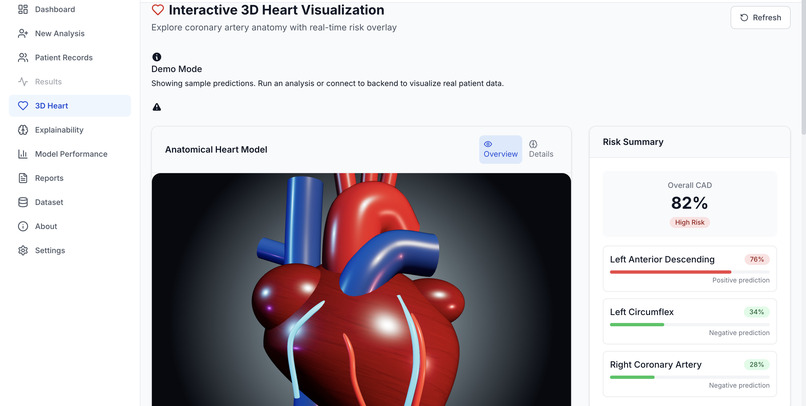Click the New Analysis person-plus icon
Viewport: 806px width, 406px height.
[x=23, y=33]
